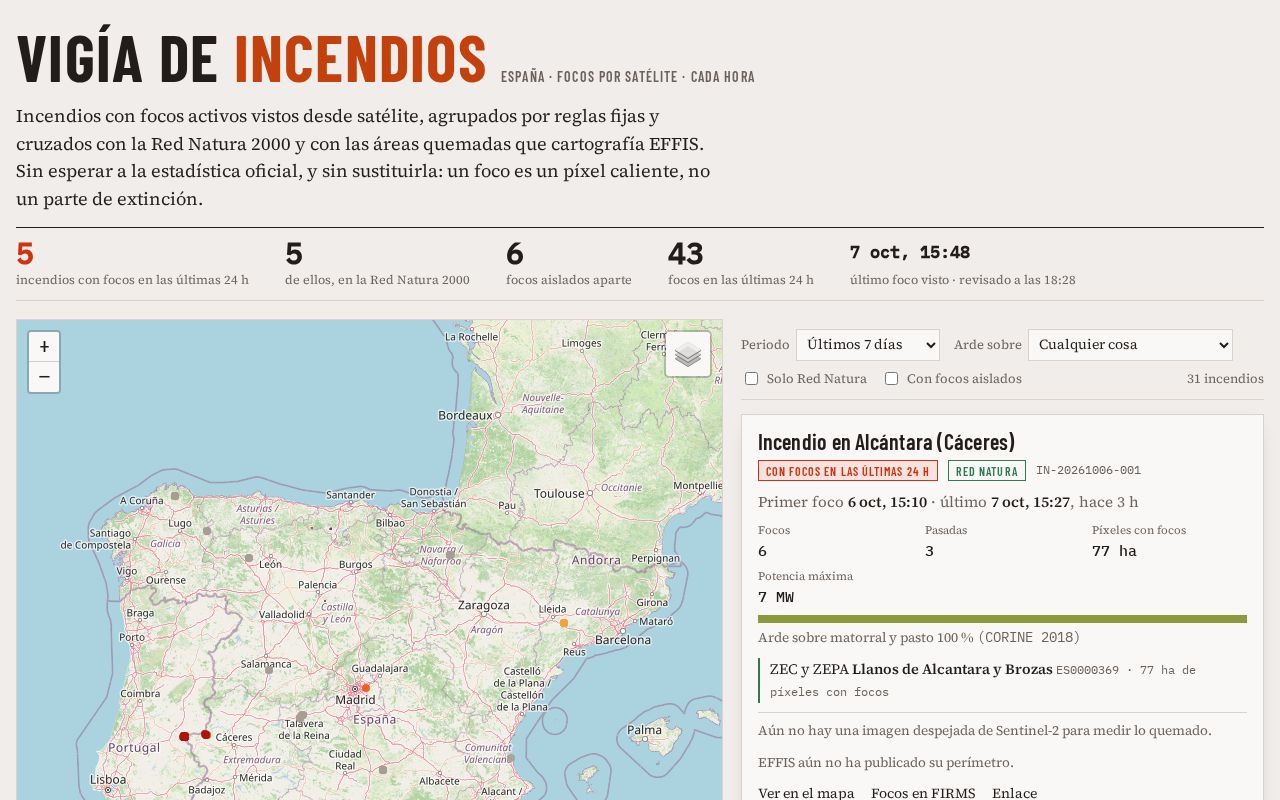Image resolution: width=1280 pixels, height=800 pixels.
Task: Click the Incendio en Alcántara (Cáceres) title
Action: (886, 442)
